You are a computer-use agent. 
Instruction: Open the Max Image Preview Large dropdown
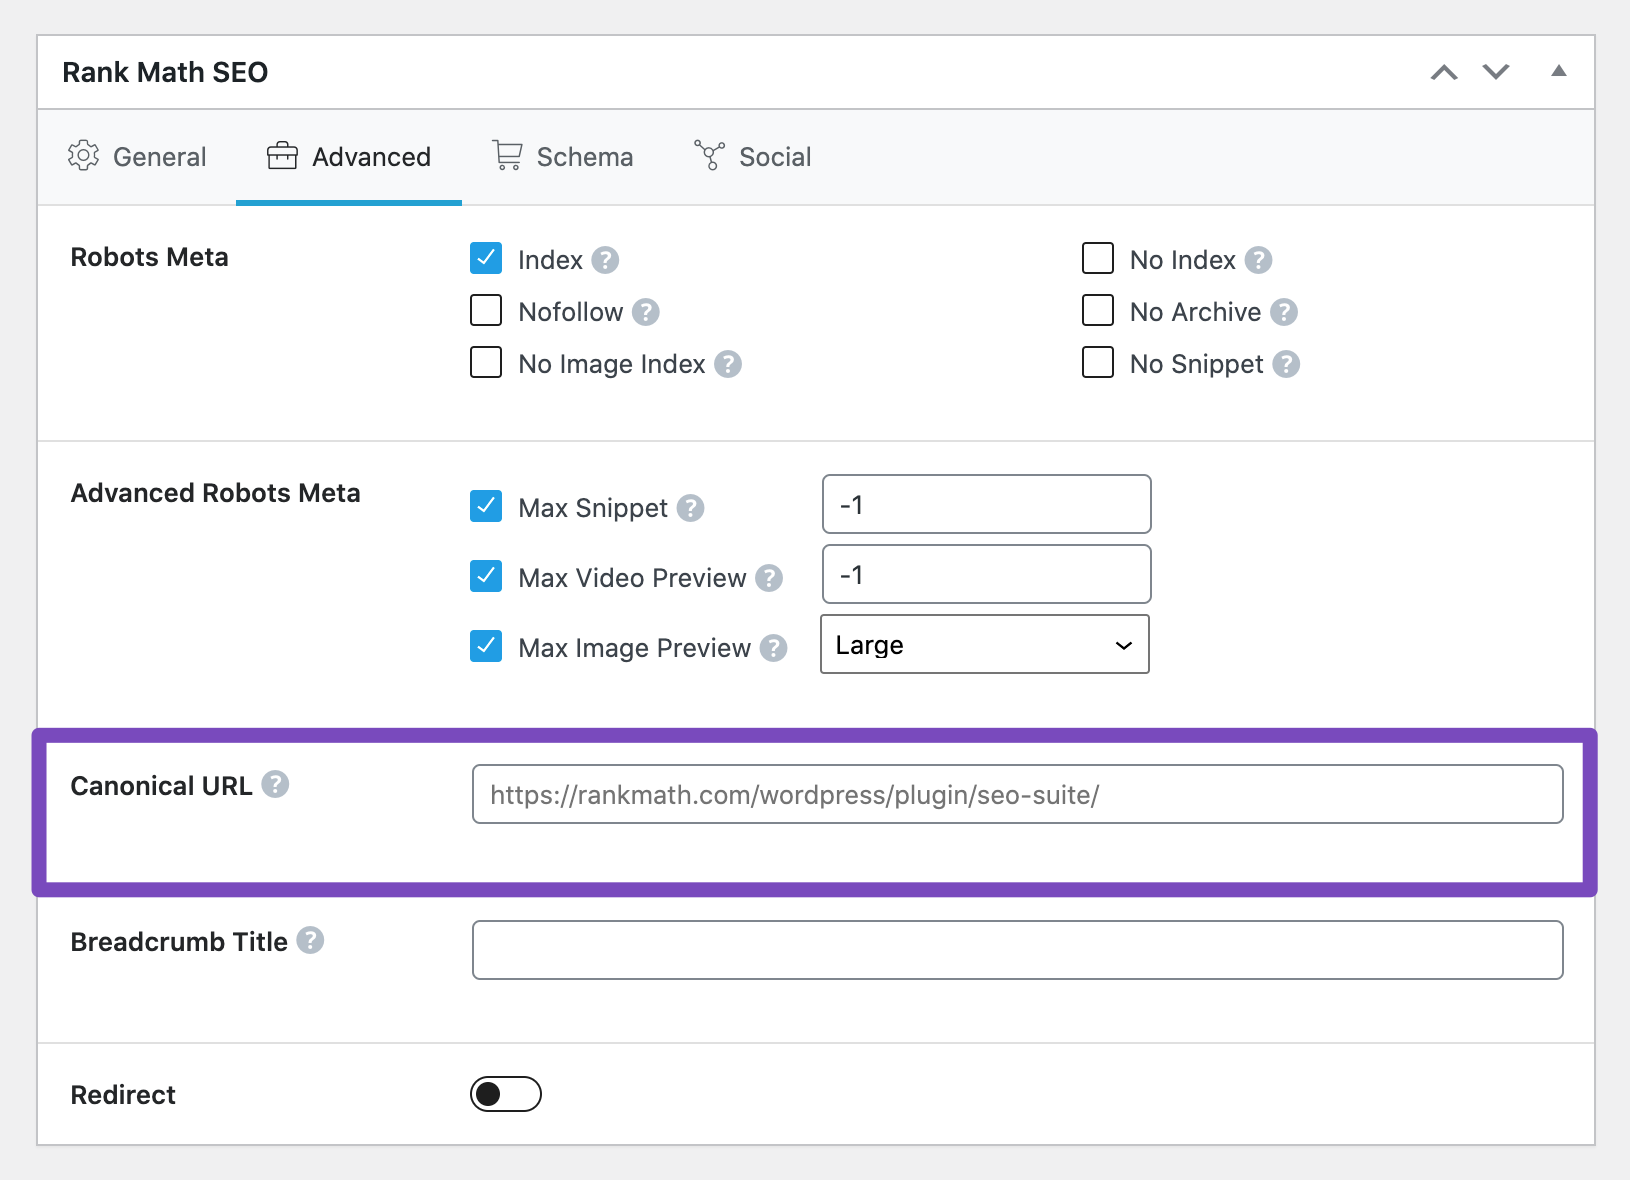pos(984,645)
